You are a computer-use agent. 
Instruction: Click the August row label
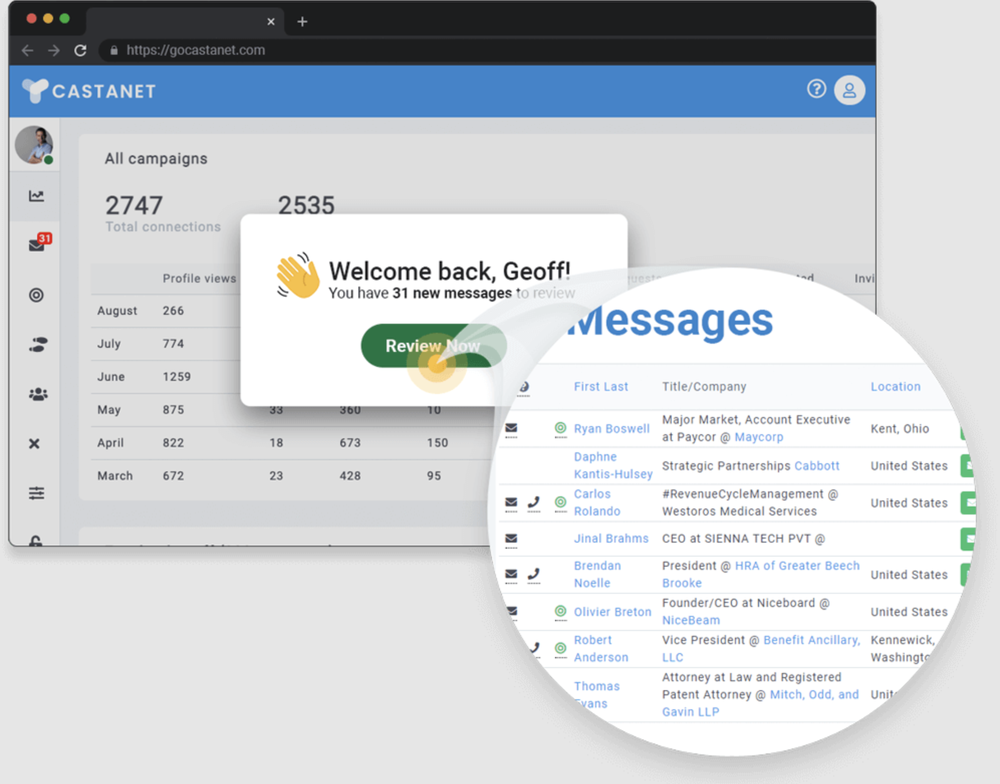117,311
